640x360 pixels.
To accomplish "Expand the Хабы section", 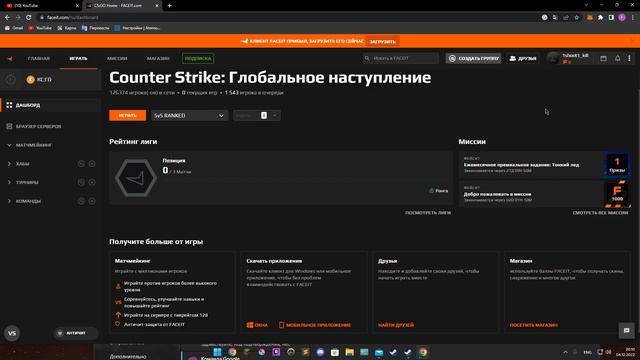I will tap(9, 164).
